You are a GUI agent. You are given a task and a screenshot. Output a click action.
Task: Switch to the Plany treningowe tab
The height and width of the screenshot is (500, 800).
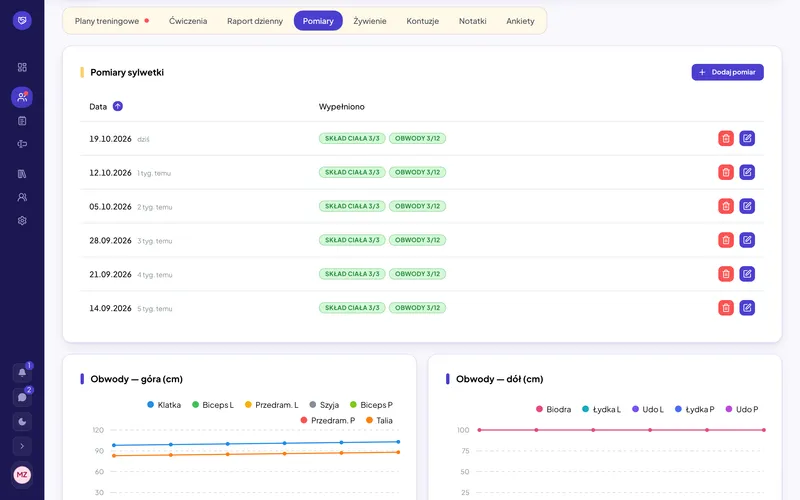112,21
